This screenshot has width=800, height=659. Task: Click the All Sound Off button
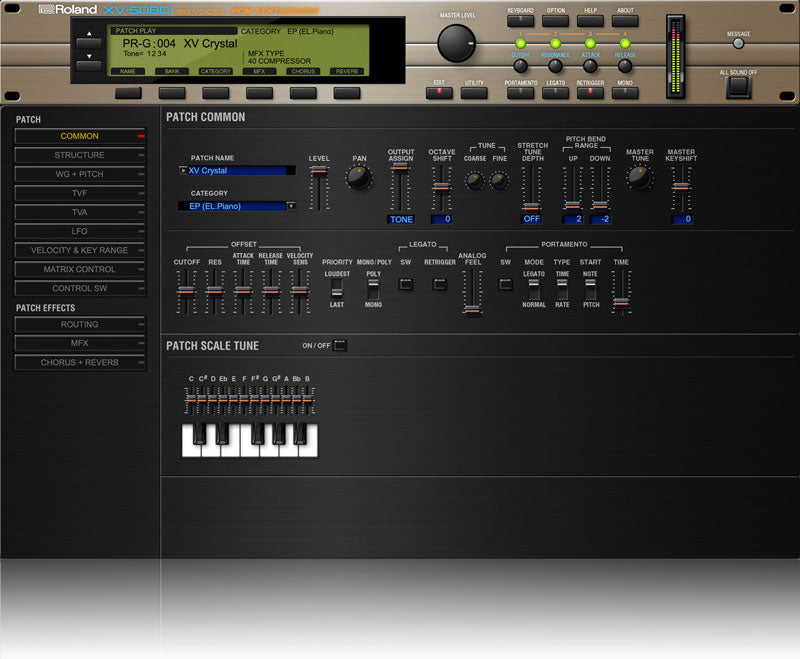[x=738, y=87]
